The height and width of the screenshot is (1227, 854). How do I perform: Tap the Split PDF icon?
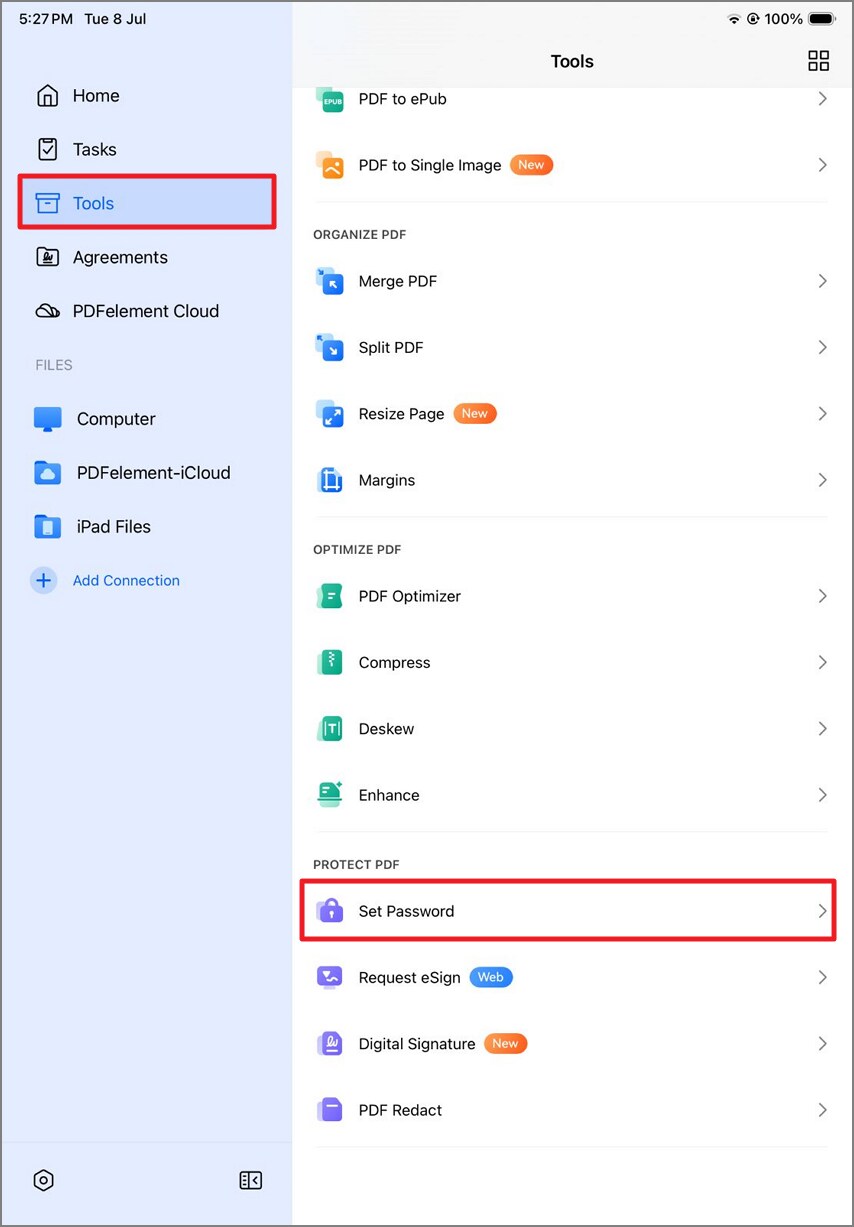329,347
